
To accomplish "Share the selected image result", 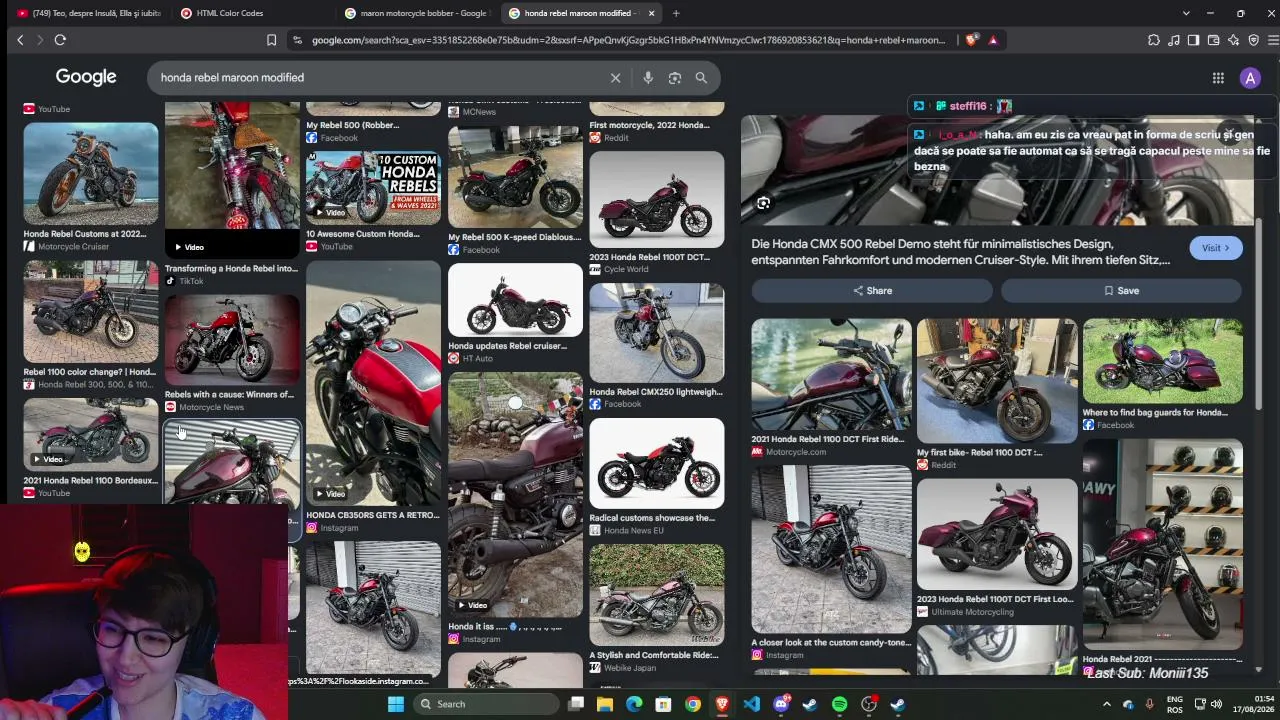I will coord(872,291).
